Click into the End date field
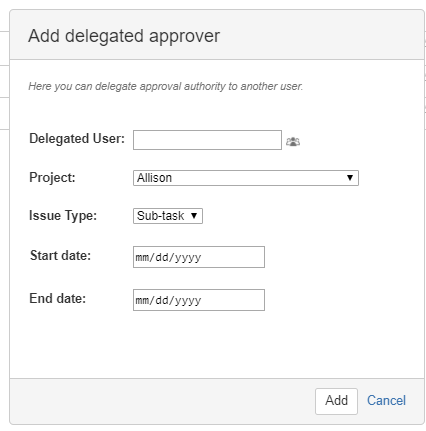This screenshot has width=426, height=431. [x=199, y=300]
